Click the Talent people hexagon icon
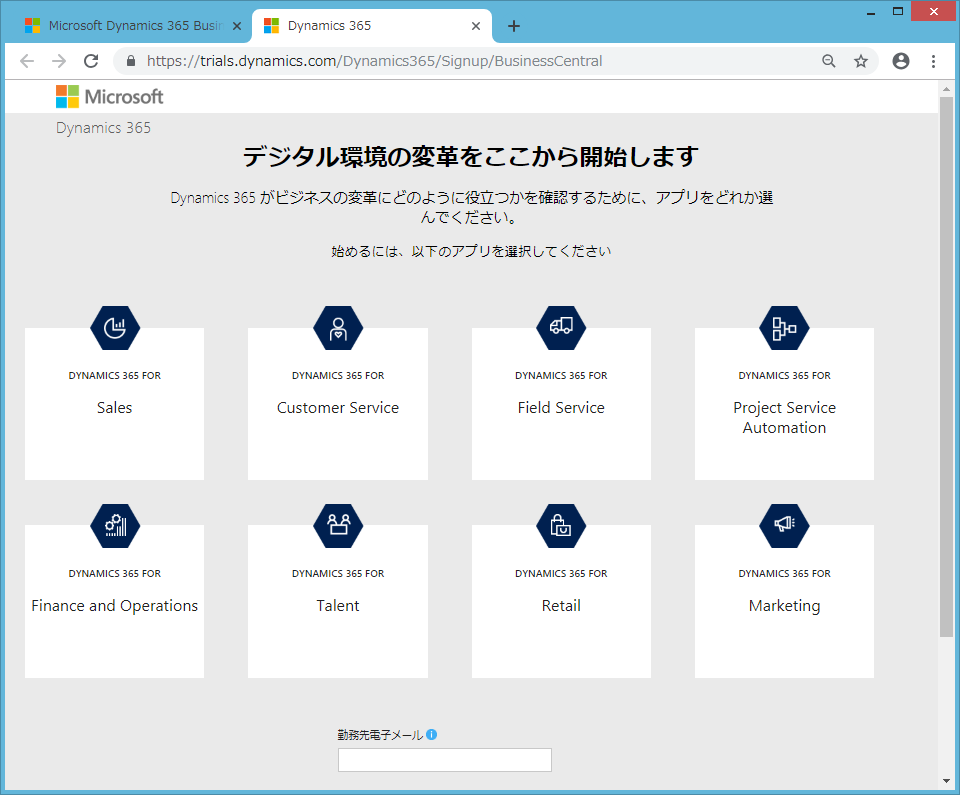This screenshot has width=960, height=795. [x=338, y=526]
